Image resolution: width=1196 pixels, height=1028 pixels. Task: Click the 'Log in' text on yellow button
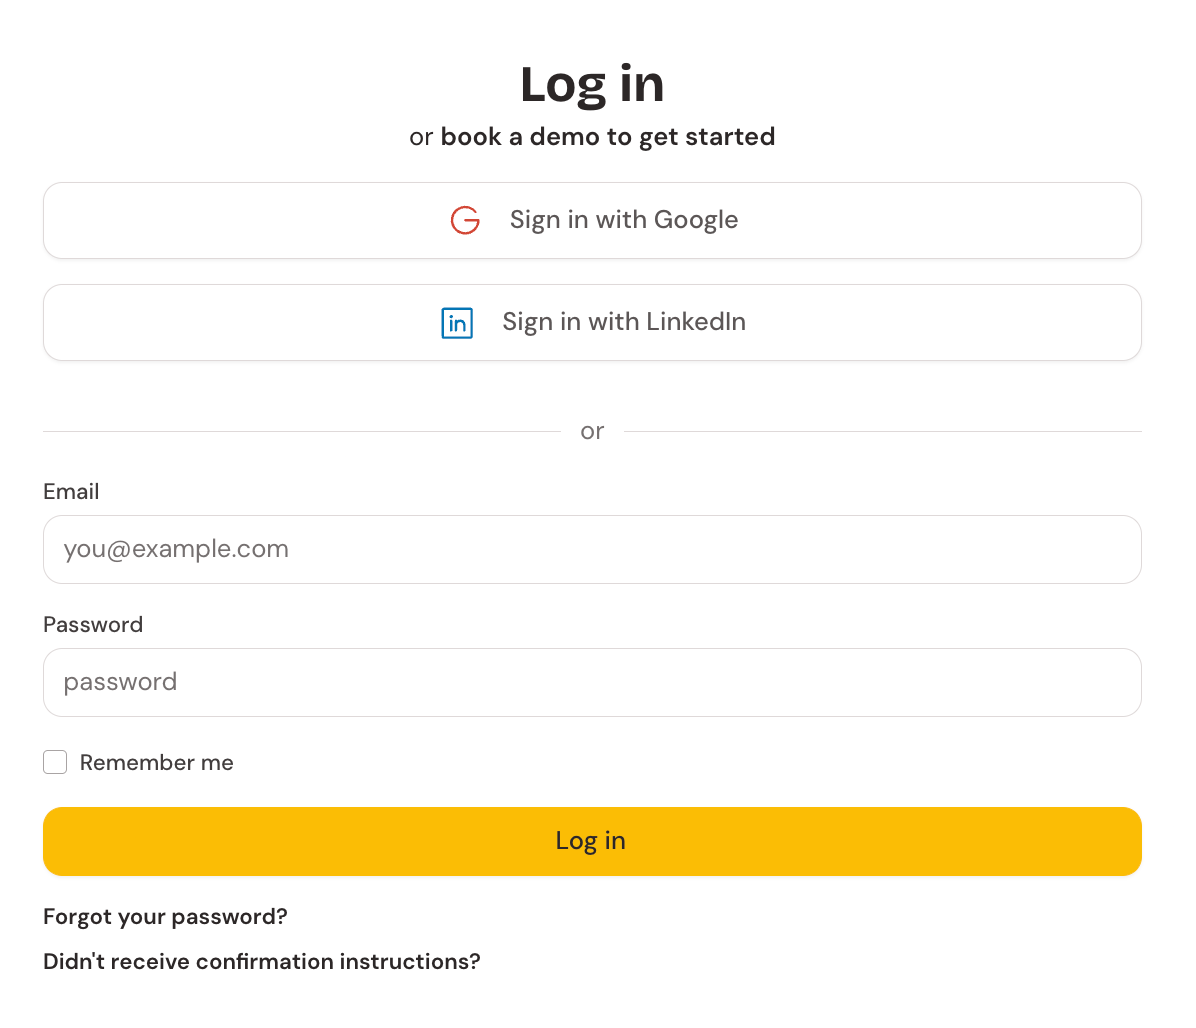tap(591, 842)
